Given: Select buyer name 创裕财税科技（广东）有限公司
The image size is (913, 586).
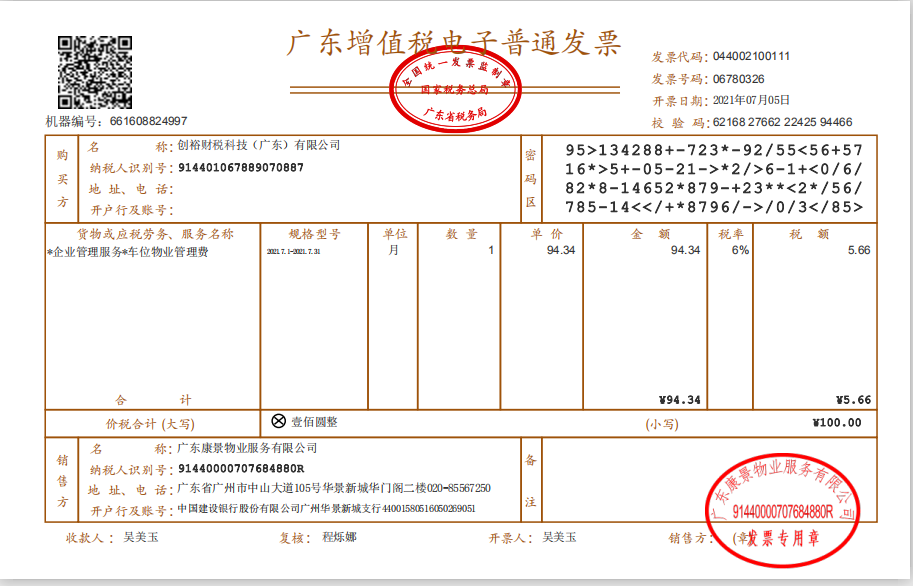Looking at the screenshot, I should coord(259,145).
